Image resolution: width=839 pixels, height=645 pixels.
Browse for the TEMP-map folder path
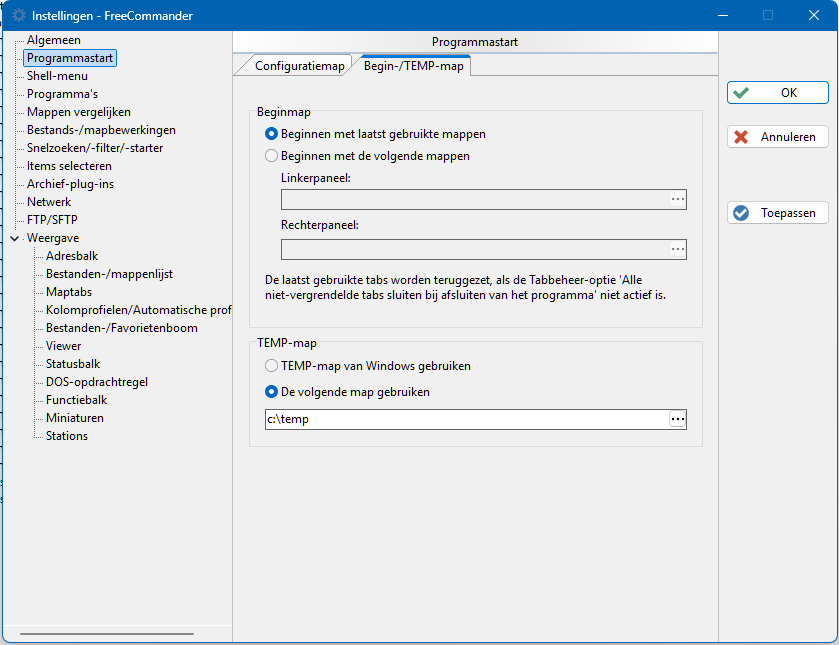677,419
